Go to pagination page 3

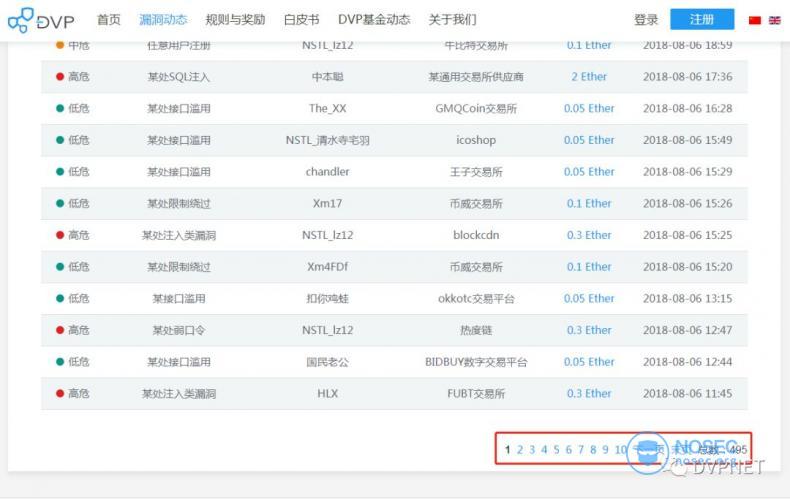tap(532, 450)
